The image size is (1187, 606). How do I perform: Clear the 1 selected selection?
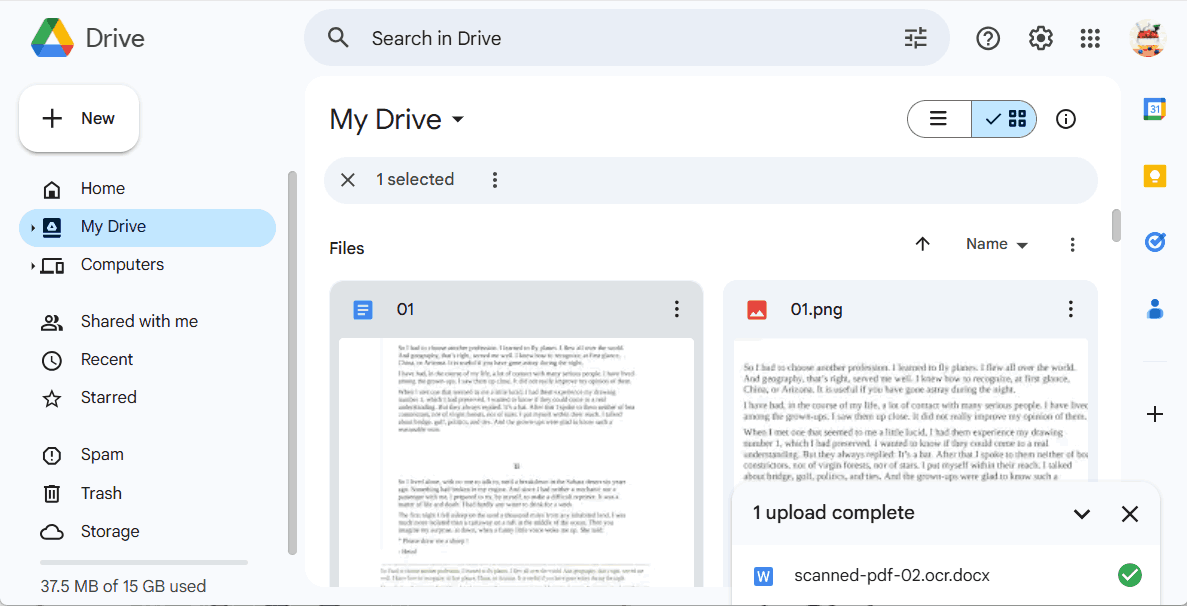tap(348, 180)
